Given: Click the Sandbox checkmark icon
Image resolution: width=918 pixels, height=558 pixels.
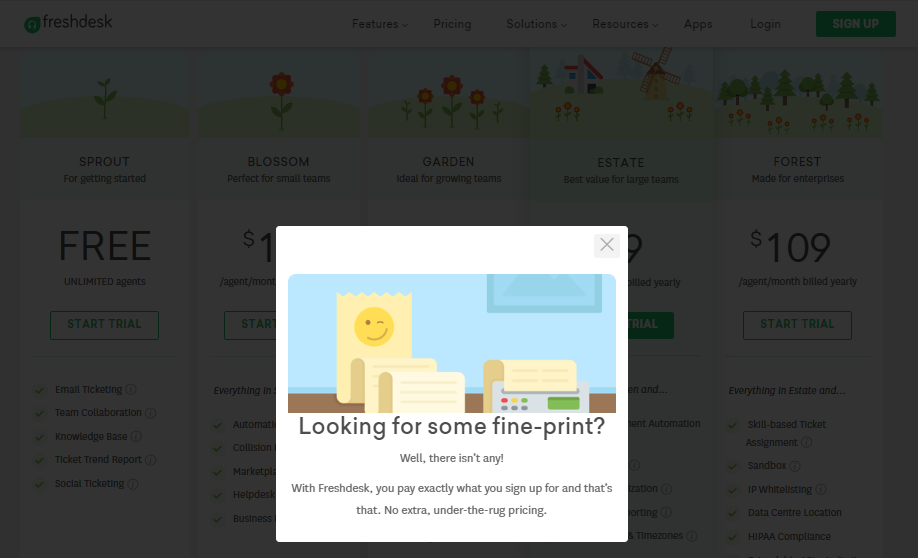Looking at the screenshot, I should tap(732, 467).
